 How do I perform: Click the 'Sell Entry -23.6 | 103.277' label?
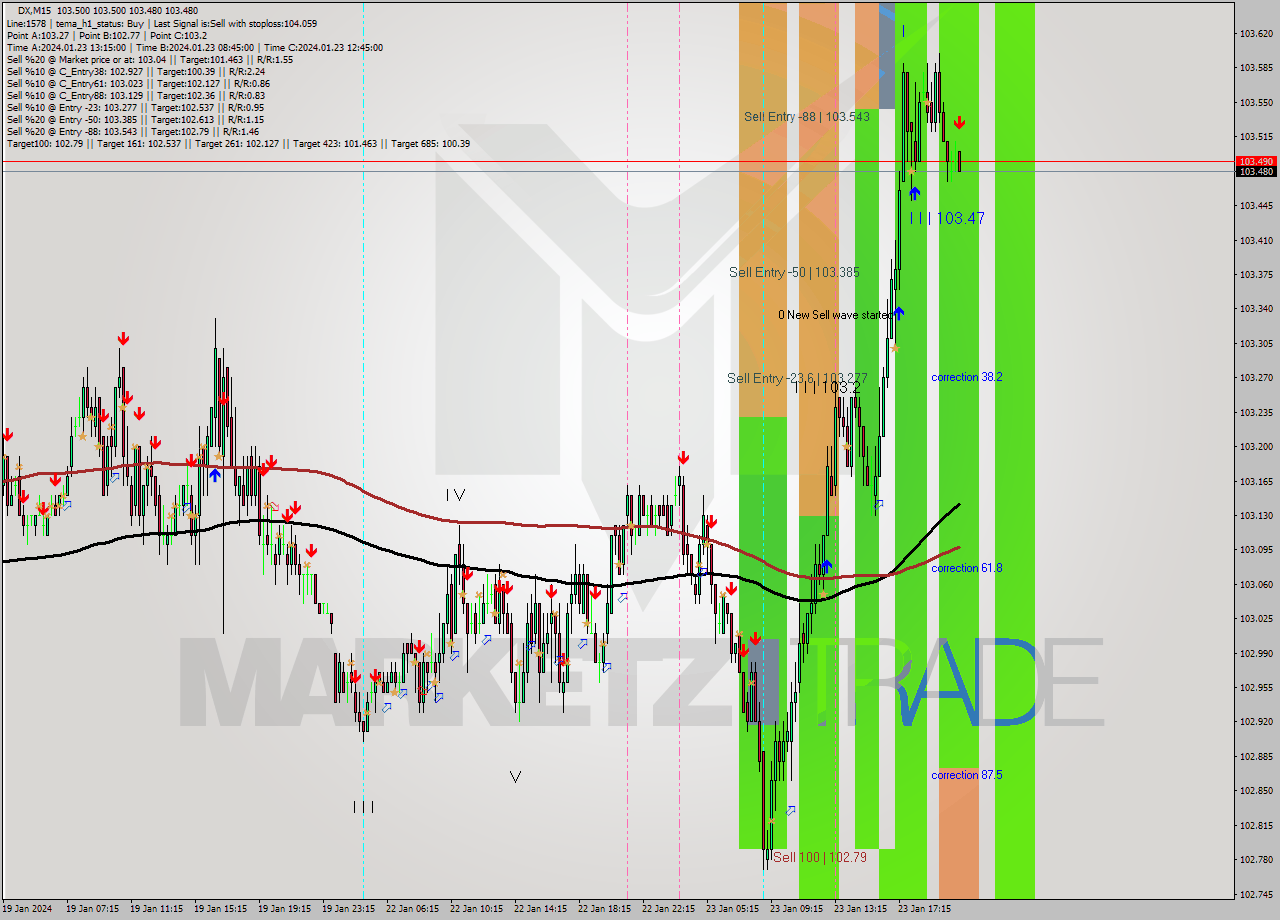(x=797, y=378)
